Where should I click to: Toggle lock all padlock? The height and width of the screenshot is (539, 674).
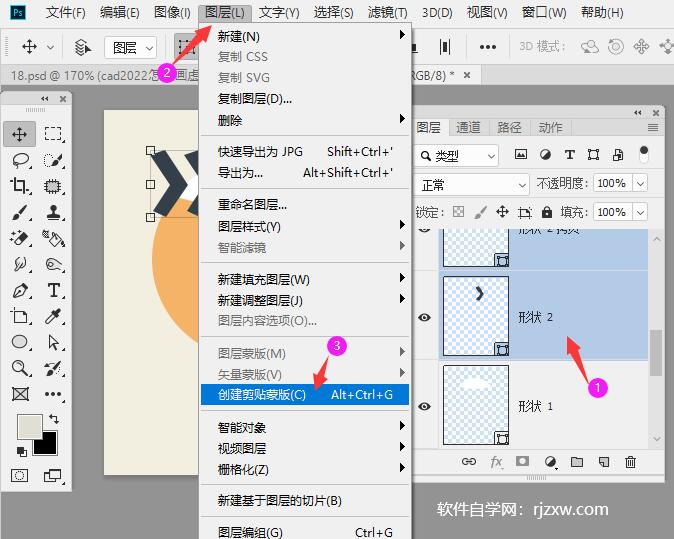click(x=547, y=212)
